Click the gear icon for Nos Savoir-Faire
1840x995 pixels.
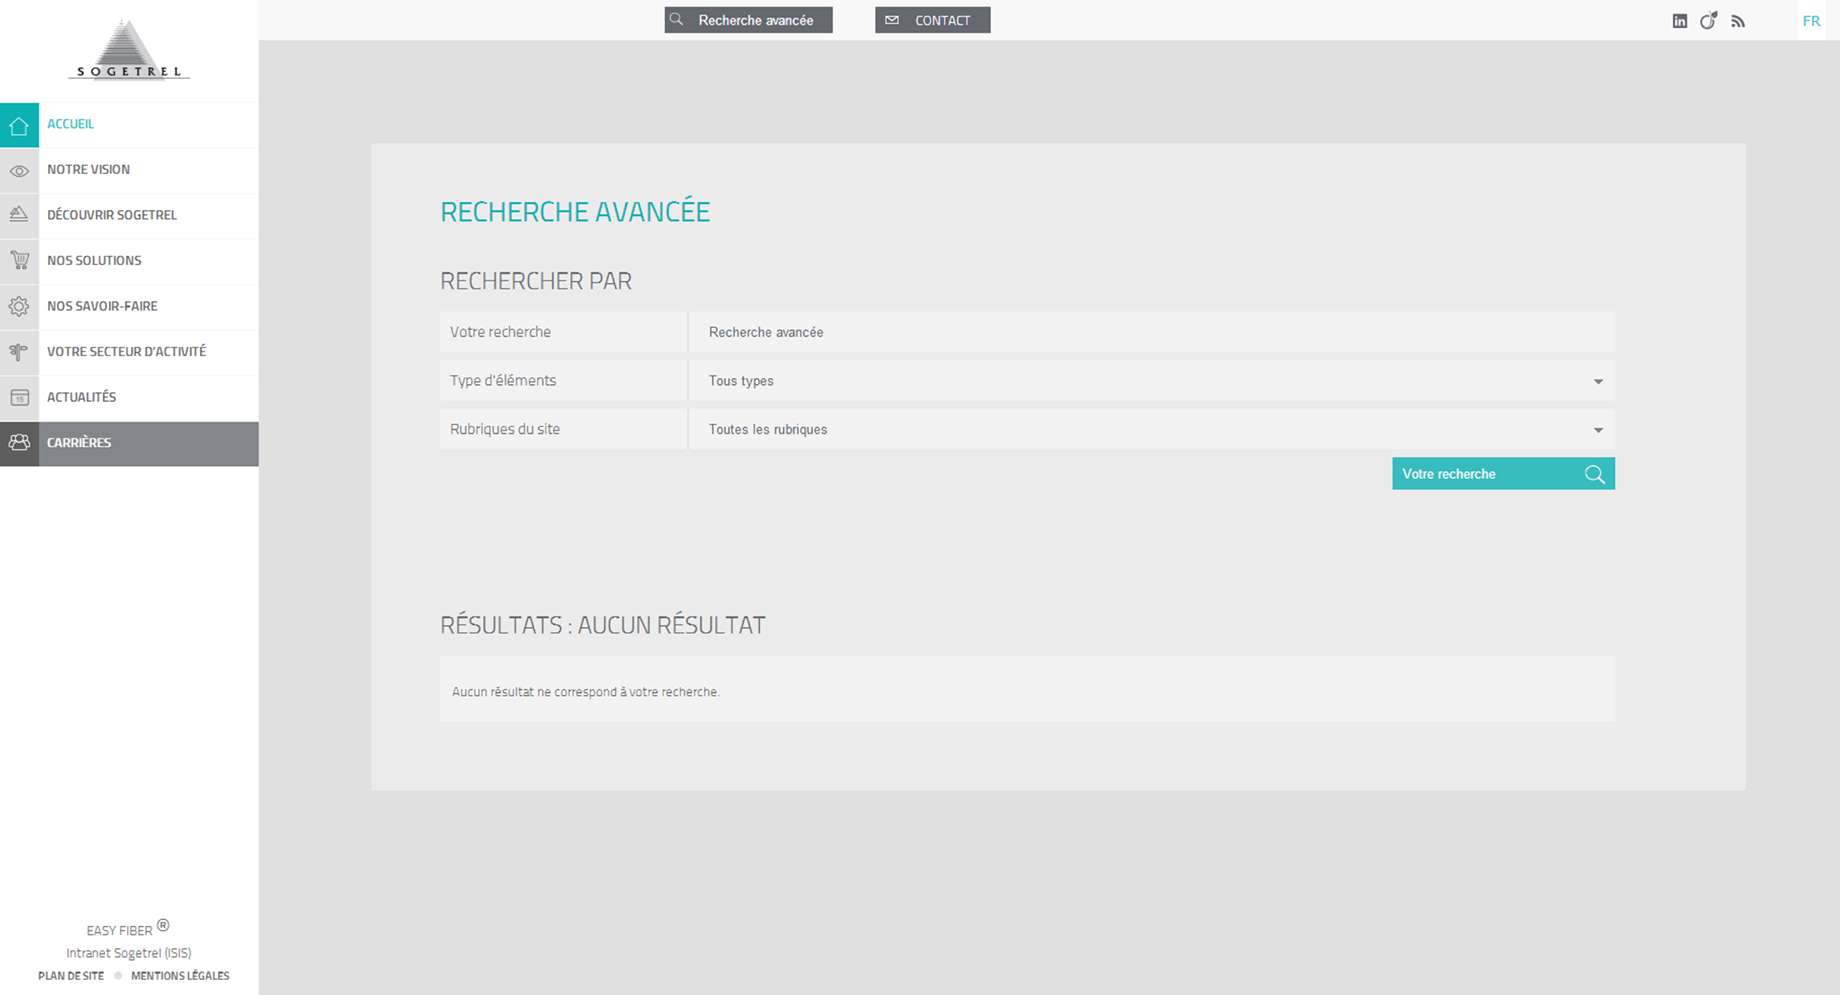[x=19, y=307]
